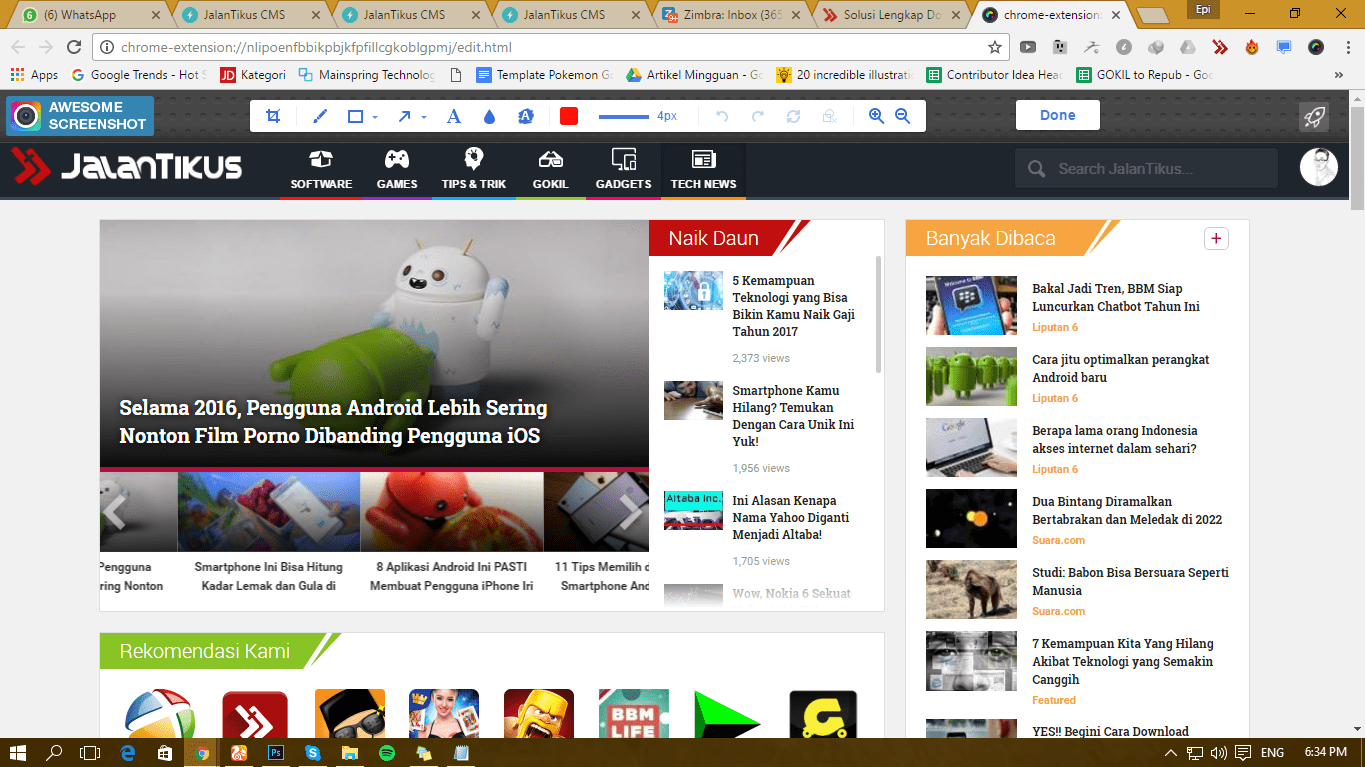The width and height of the screenshot is (1365, 767).
Task: Open the TIPS & TRIK menu item
Action: [474, 171]
